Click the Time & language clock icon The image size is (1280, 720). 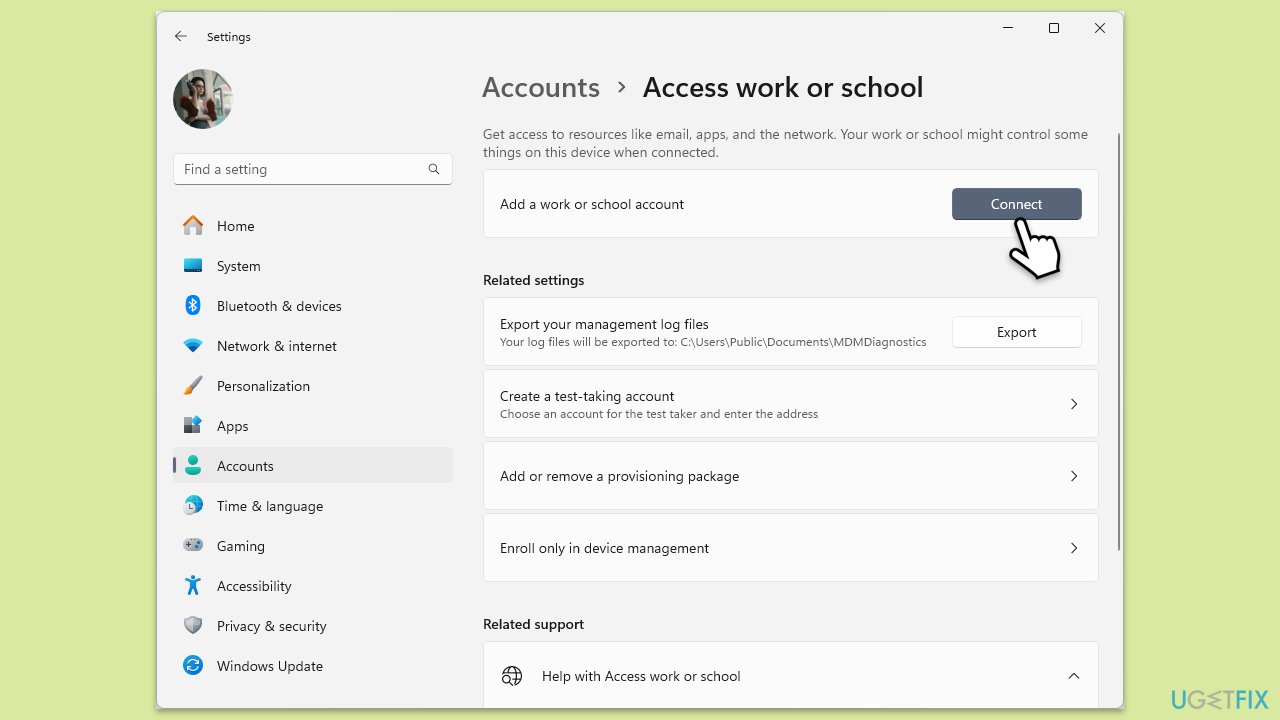click(x=193, y=506)
